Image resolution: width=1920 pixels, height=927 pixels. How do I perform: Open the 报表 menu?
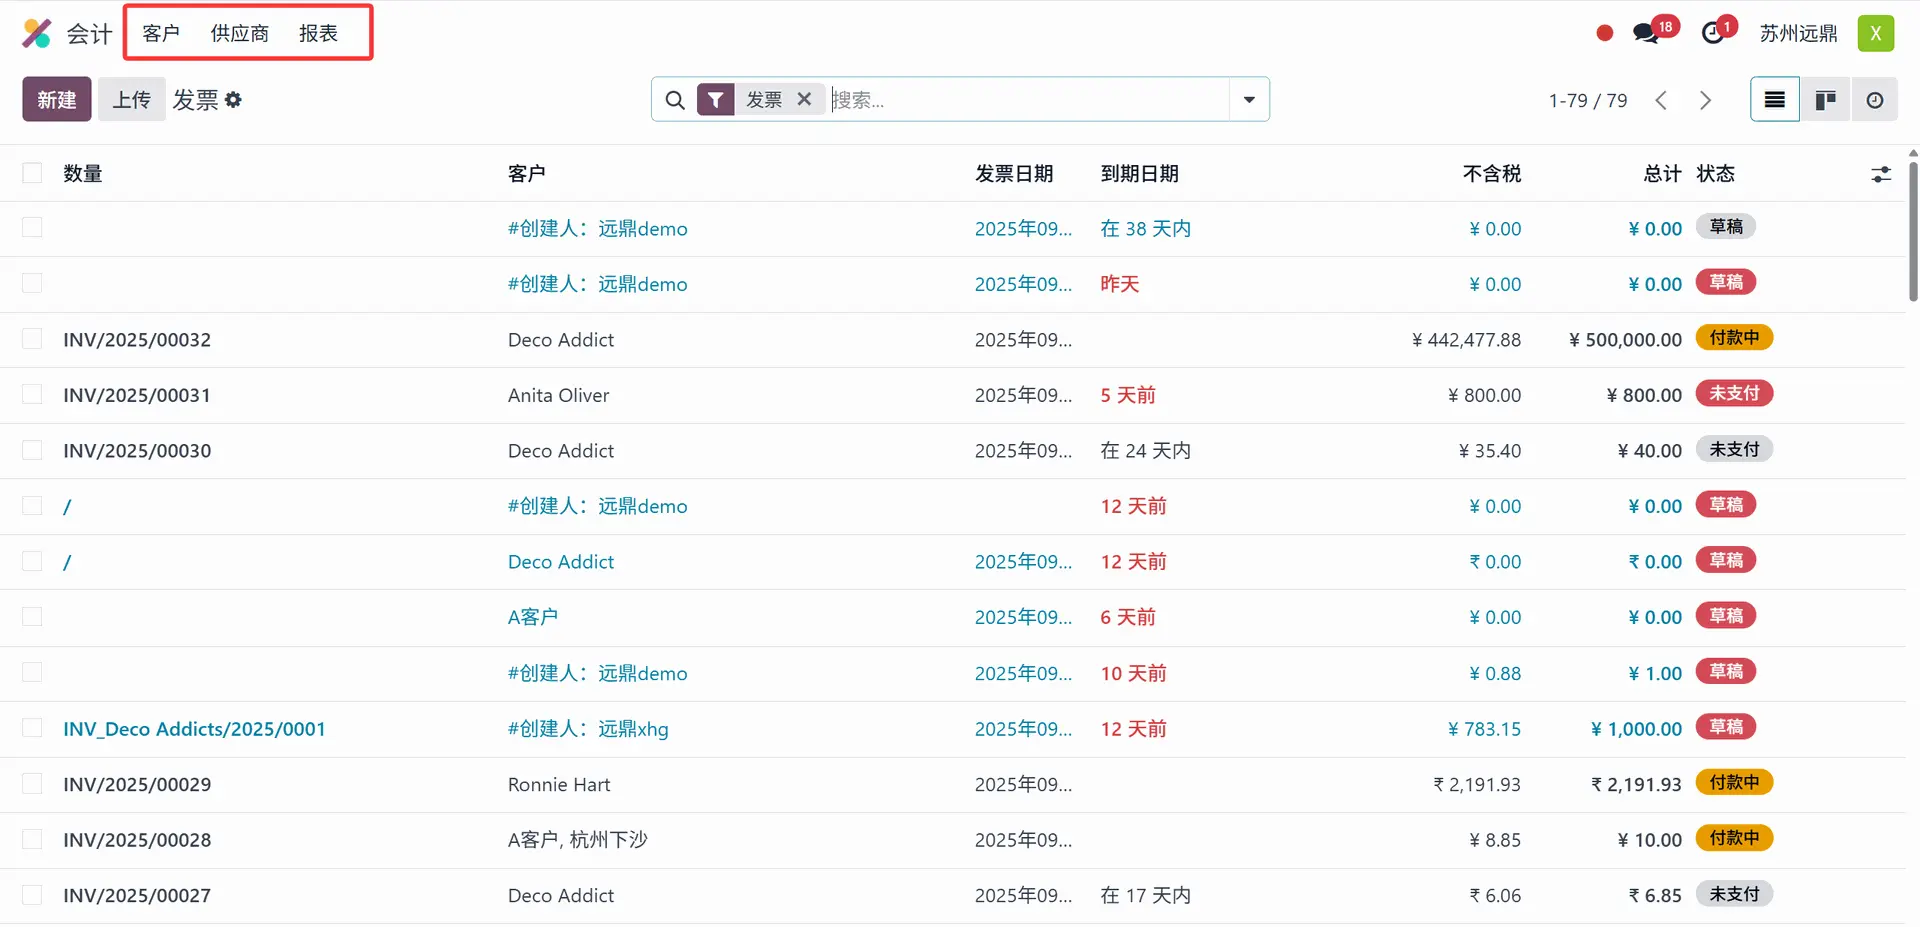pos(318,34)
